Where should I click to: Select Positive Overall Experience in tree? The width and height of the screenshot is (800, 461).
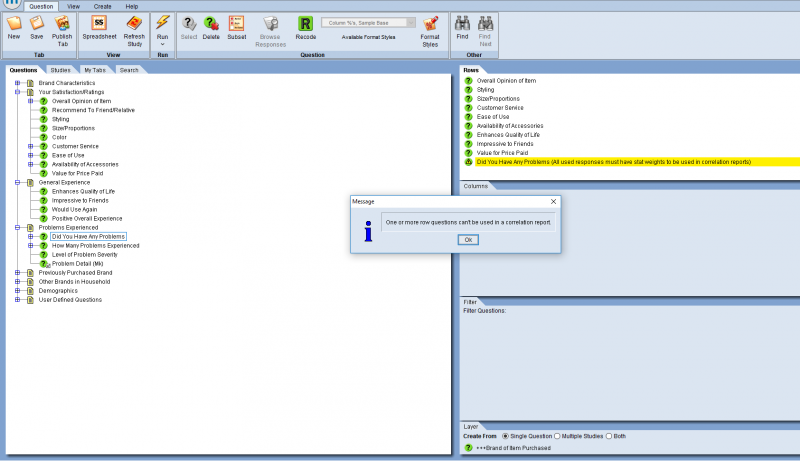pos(87,219)
